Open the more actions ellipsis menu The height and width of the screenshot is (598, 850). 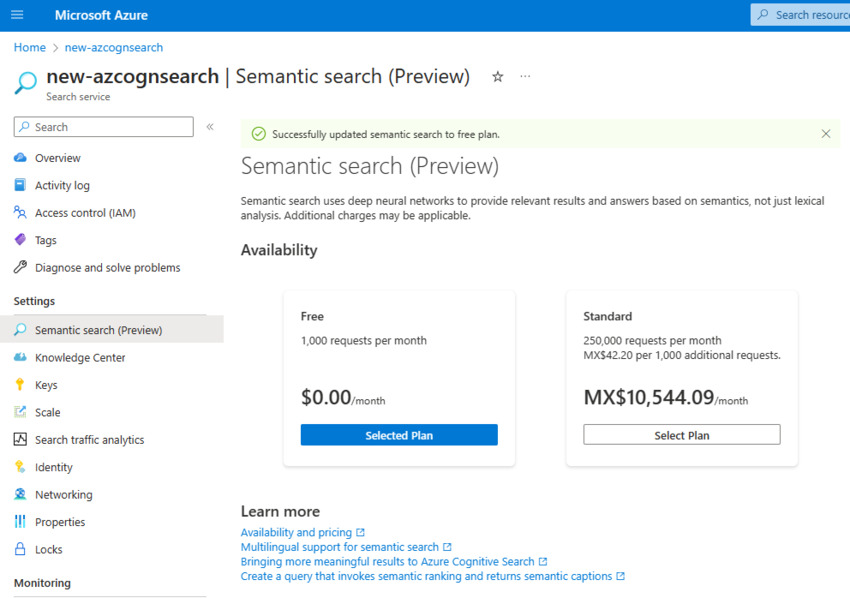525,76
